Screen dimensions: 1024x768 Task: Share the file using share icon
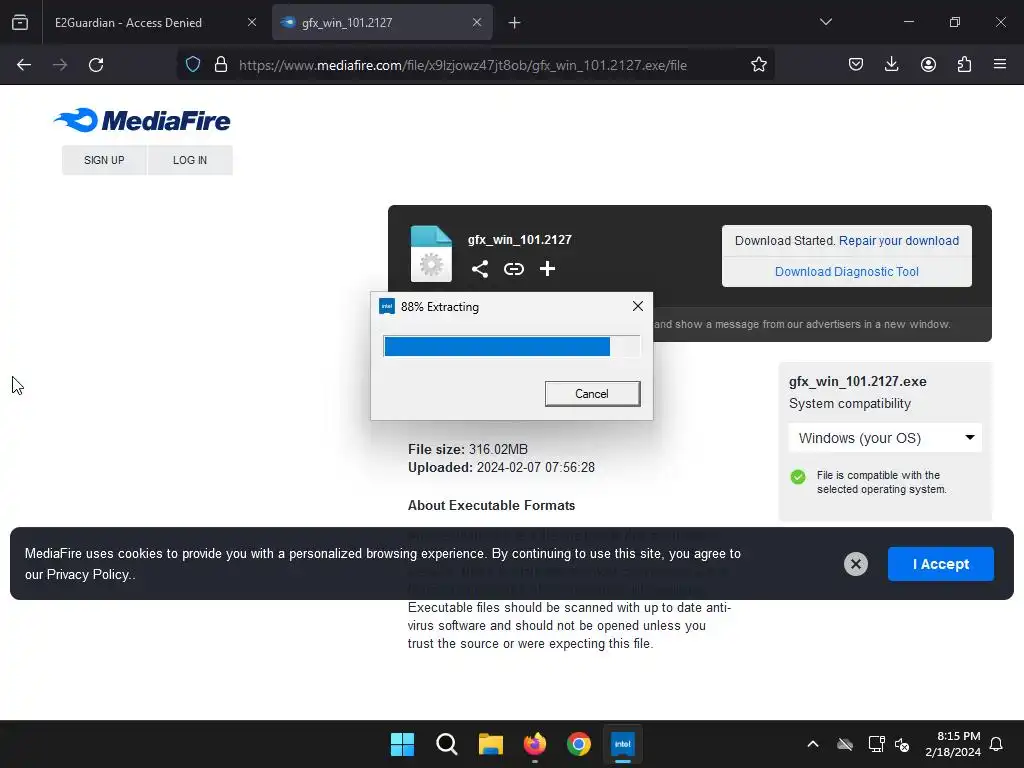coord(480,268)
